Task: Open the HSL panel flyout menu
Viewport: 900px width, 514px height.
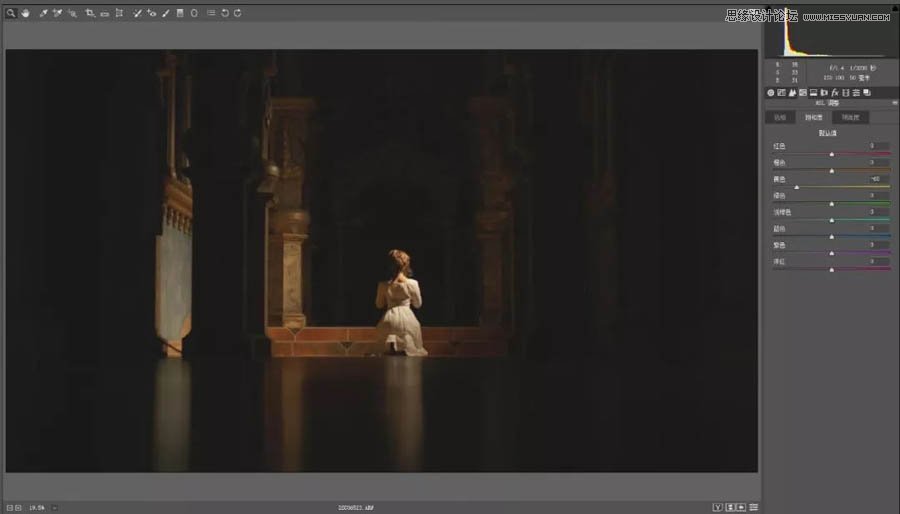Action: [x=895, y=103]
